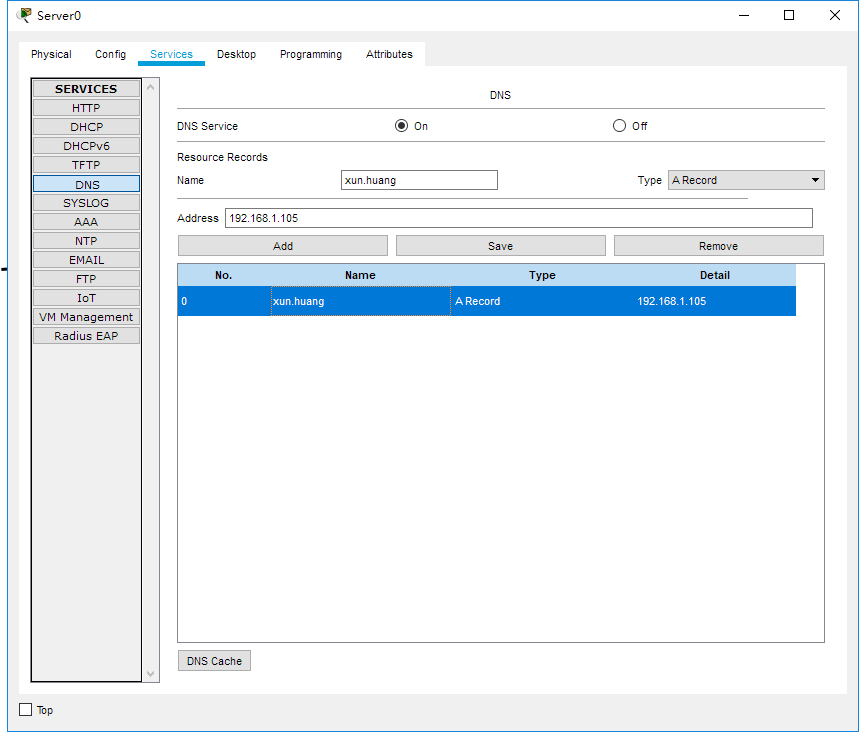866x739 pixels.
Task: Click the No. column header
Action: pos(224,275)
